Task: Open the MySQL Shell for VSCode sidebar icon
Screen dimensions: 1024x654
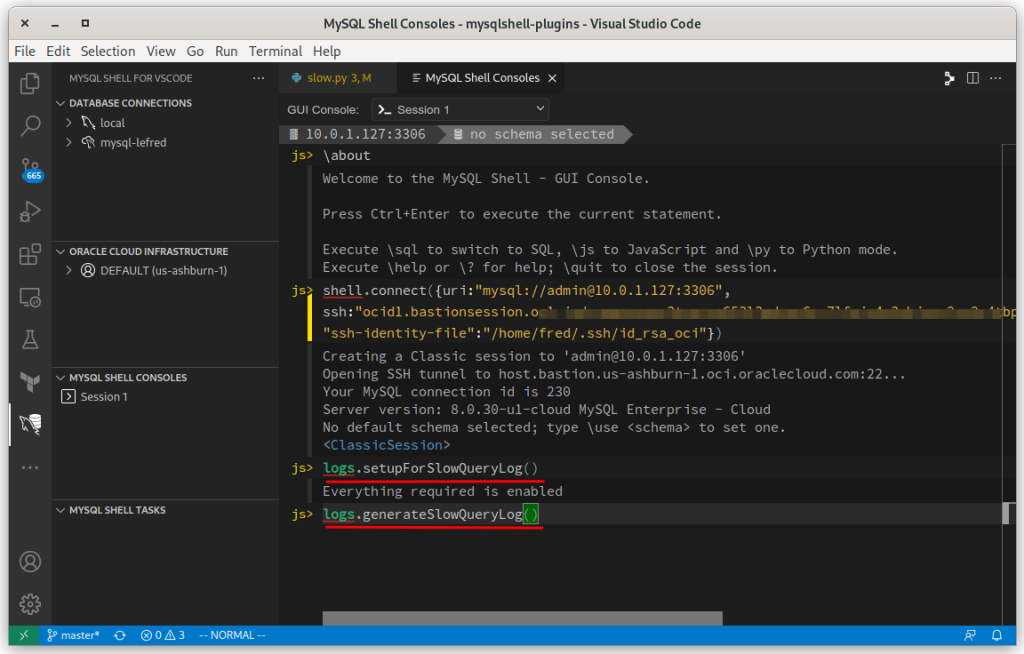Action: pos(30,424)
